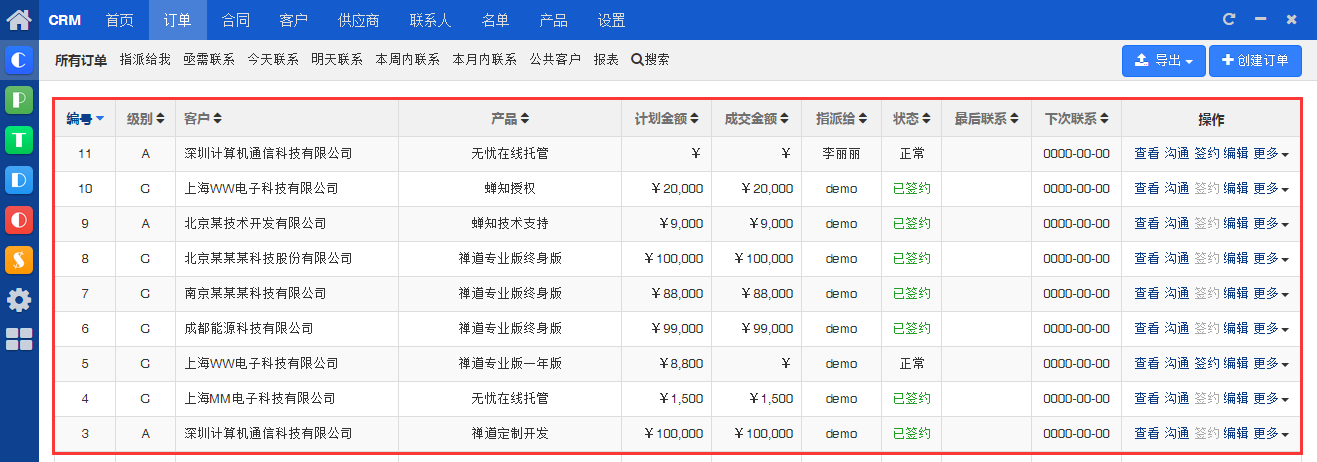
Task: Open the sidebar settings gear icon
Action: coord(19,300)
